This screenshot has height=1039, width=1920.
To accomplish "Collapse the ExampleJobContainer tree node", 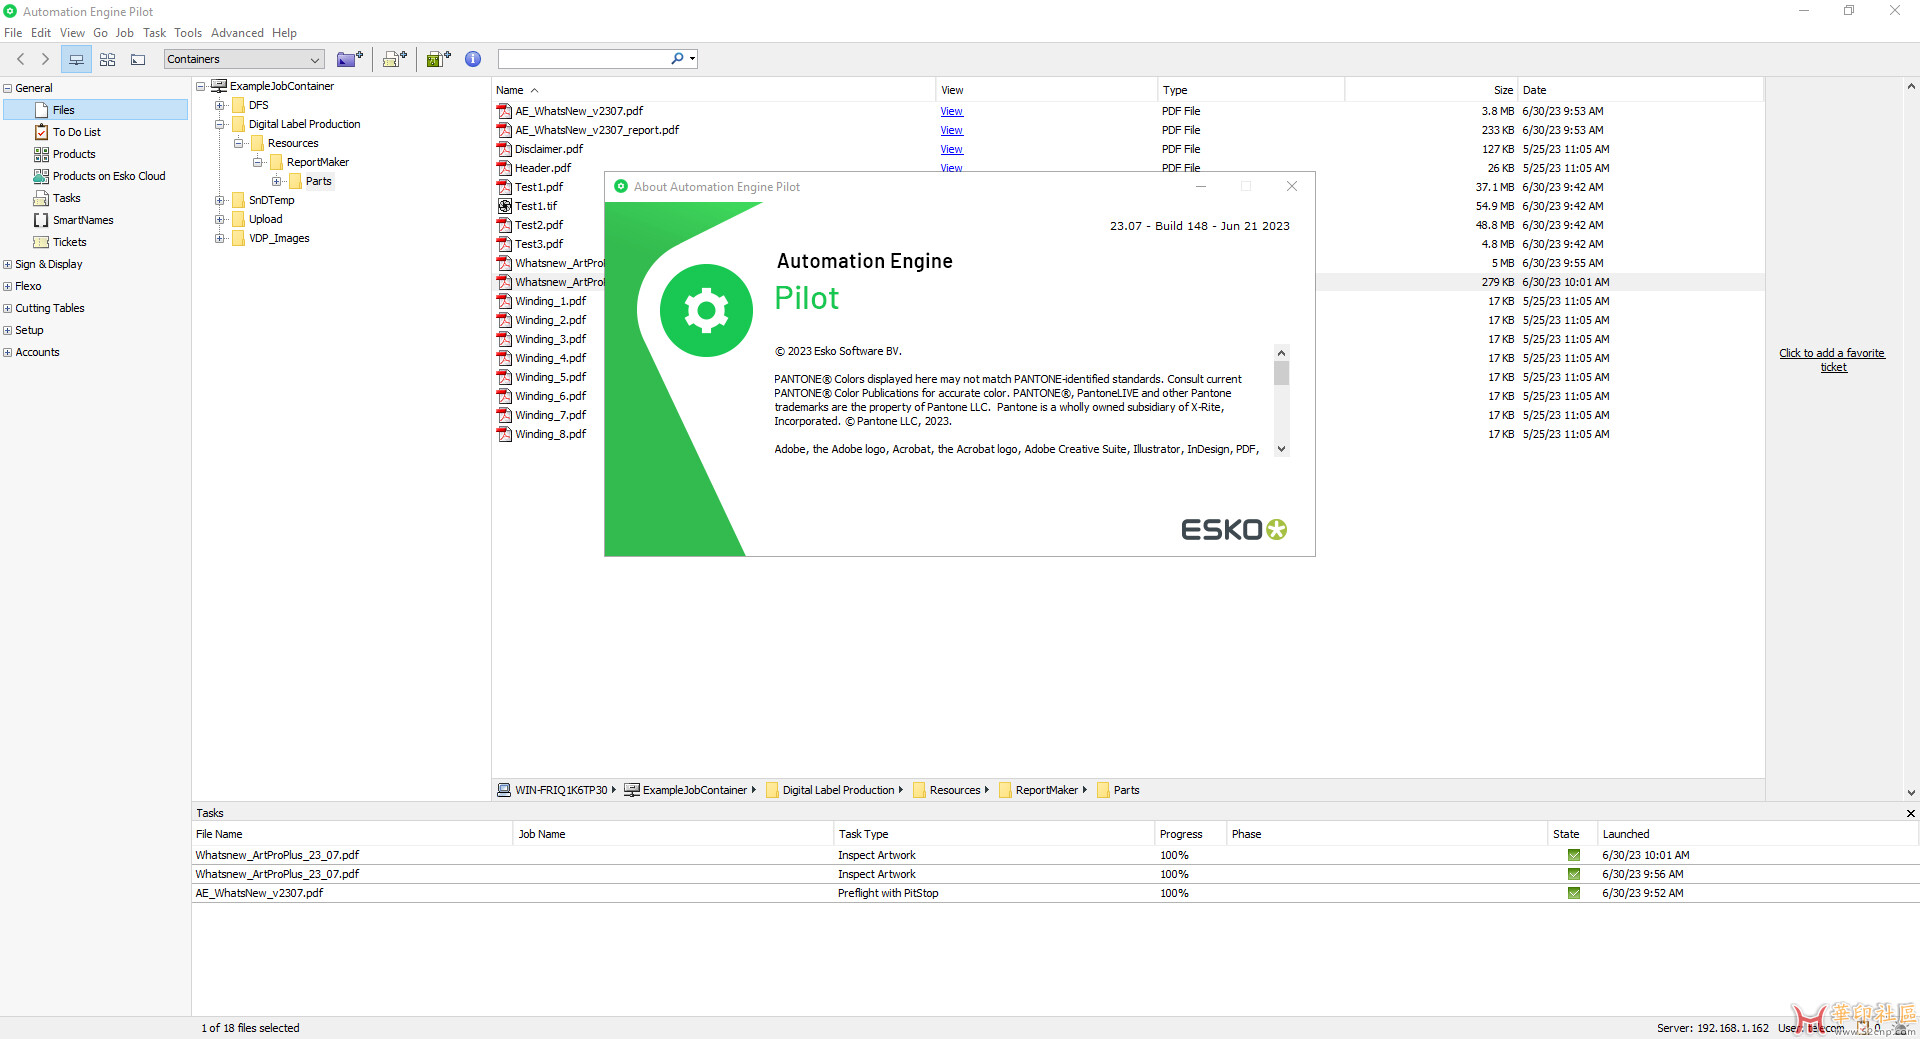I will [x=200, y=86].
